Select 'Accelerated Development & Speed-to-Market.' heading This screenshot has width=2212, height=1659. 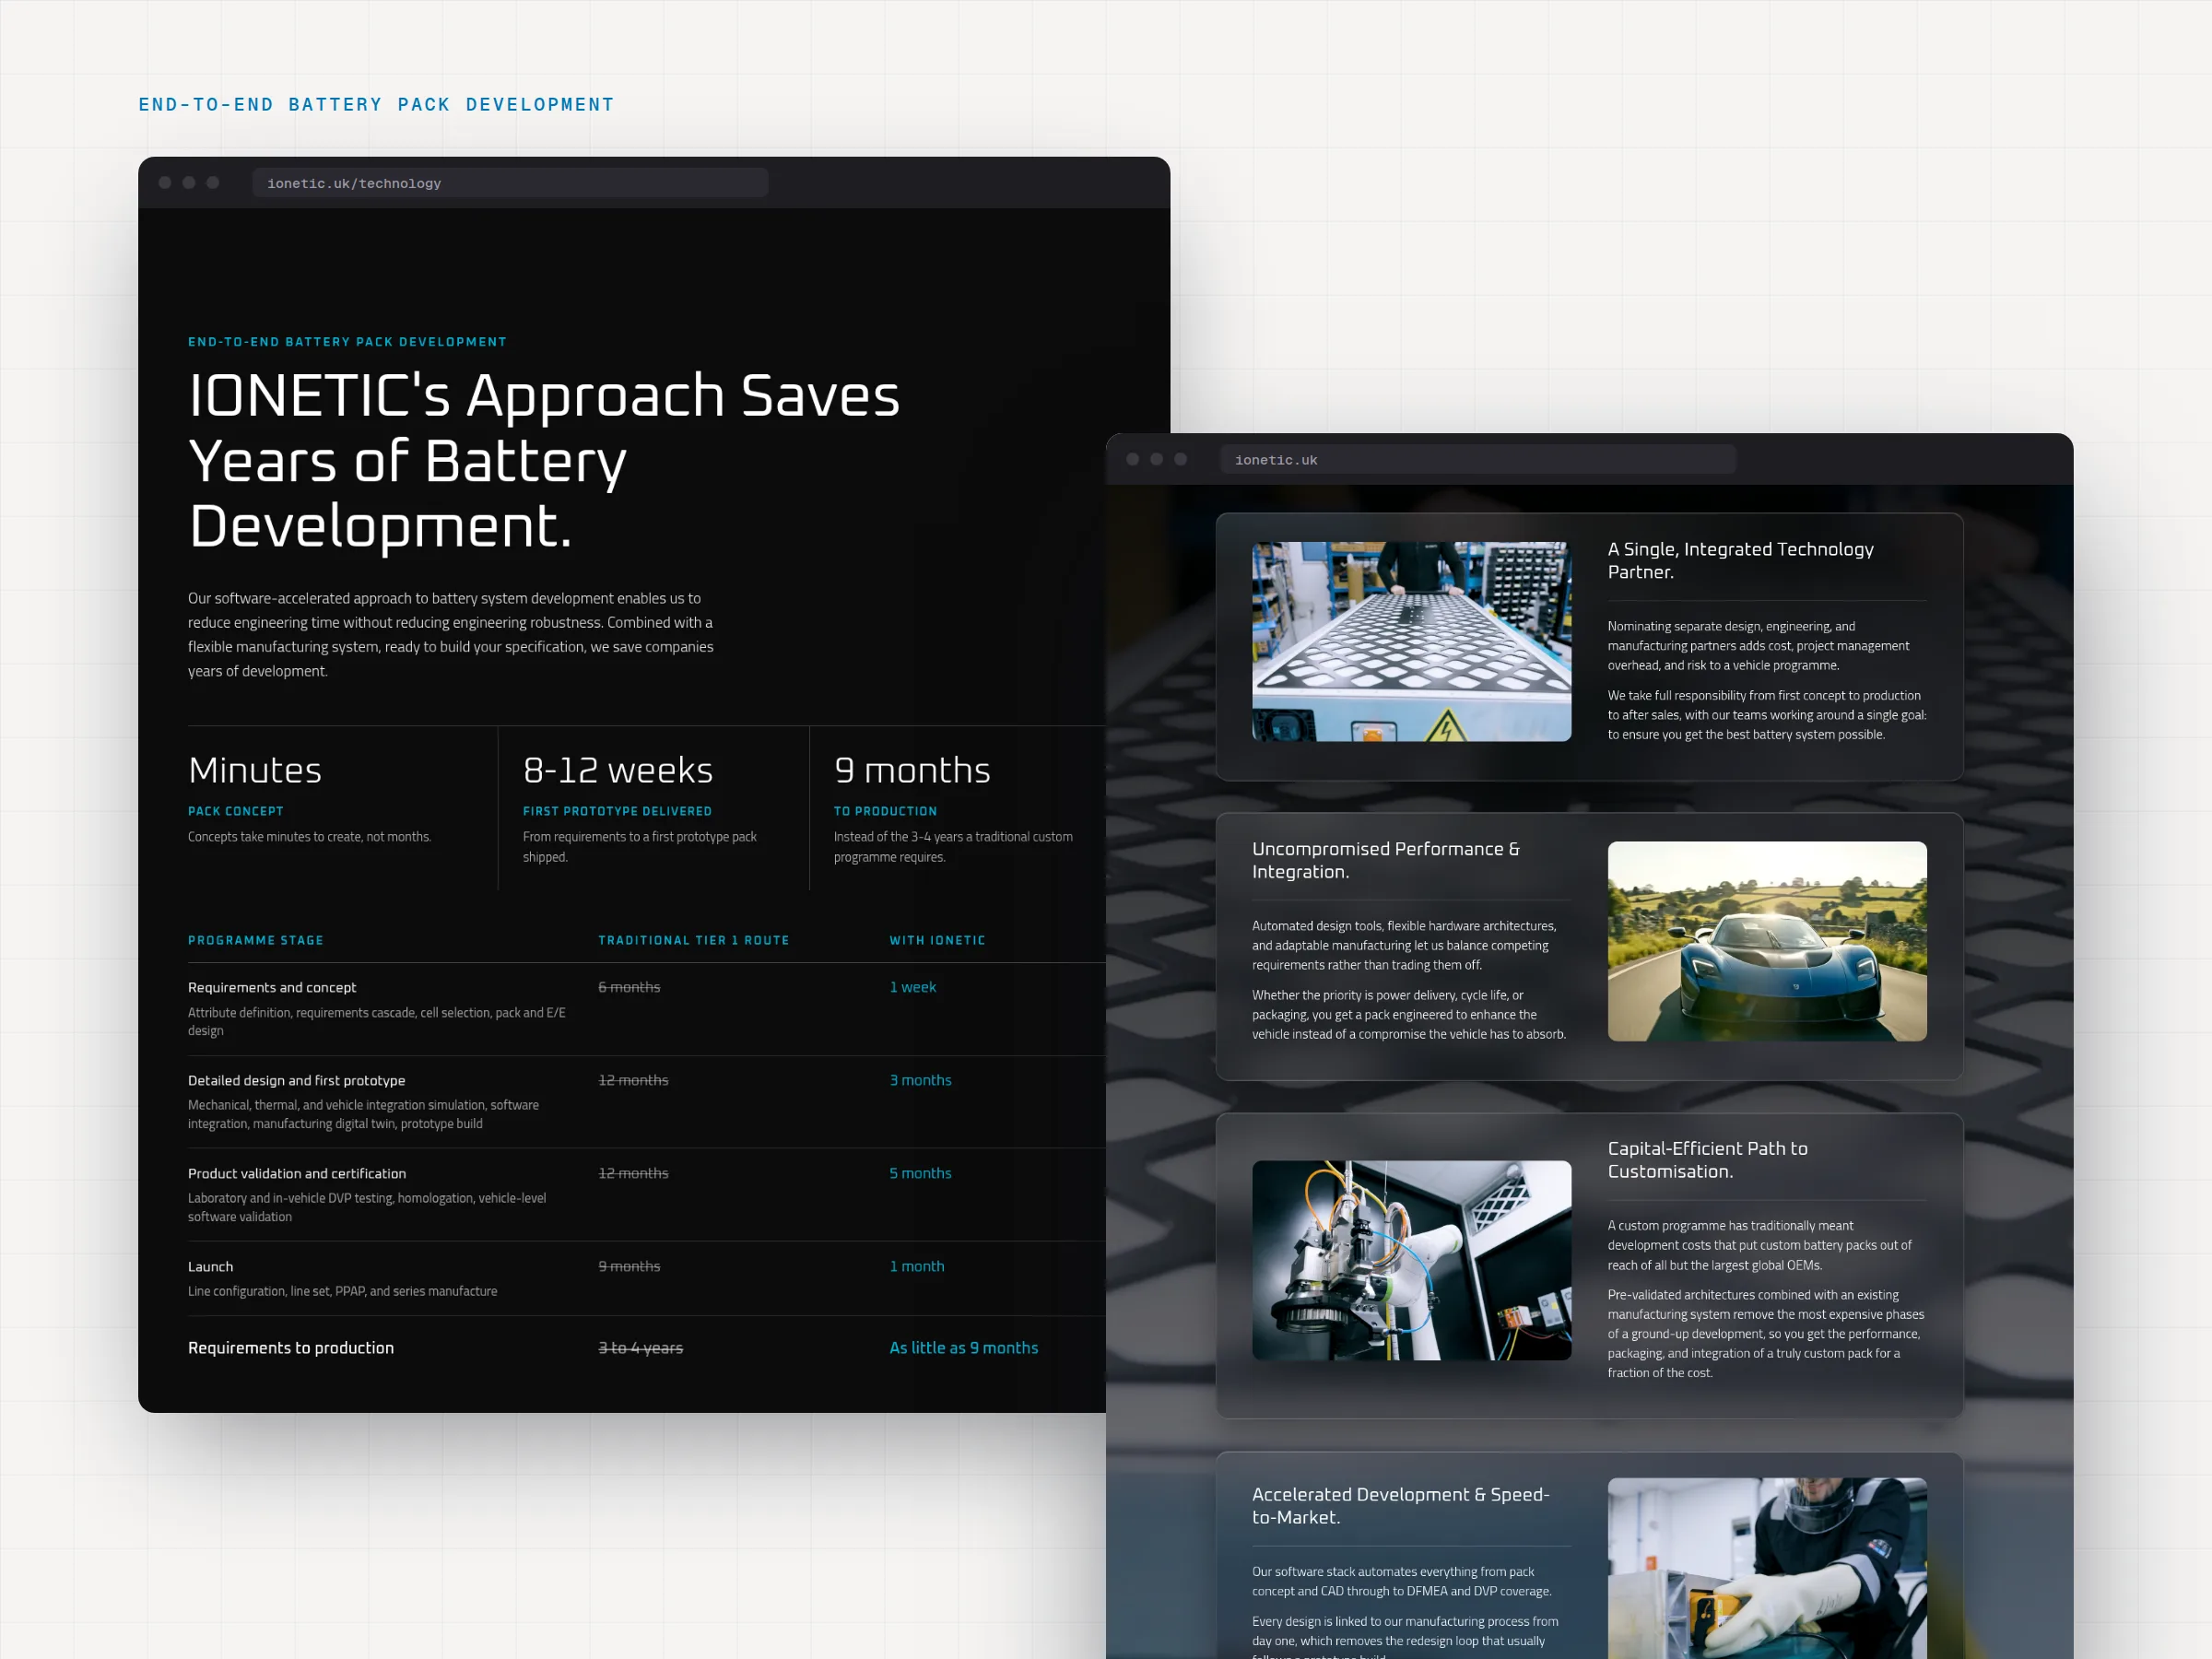click(1400, 1505)
